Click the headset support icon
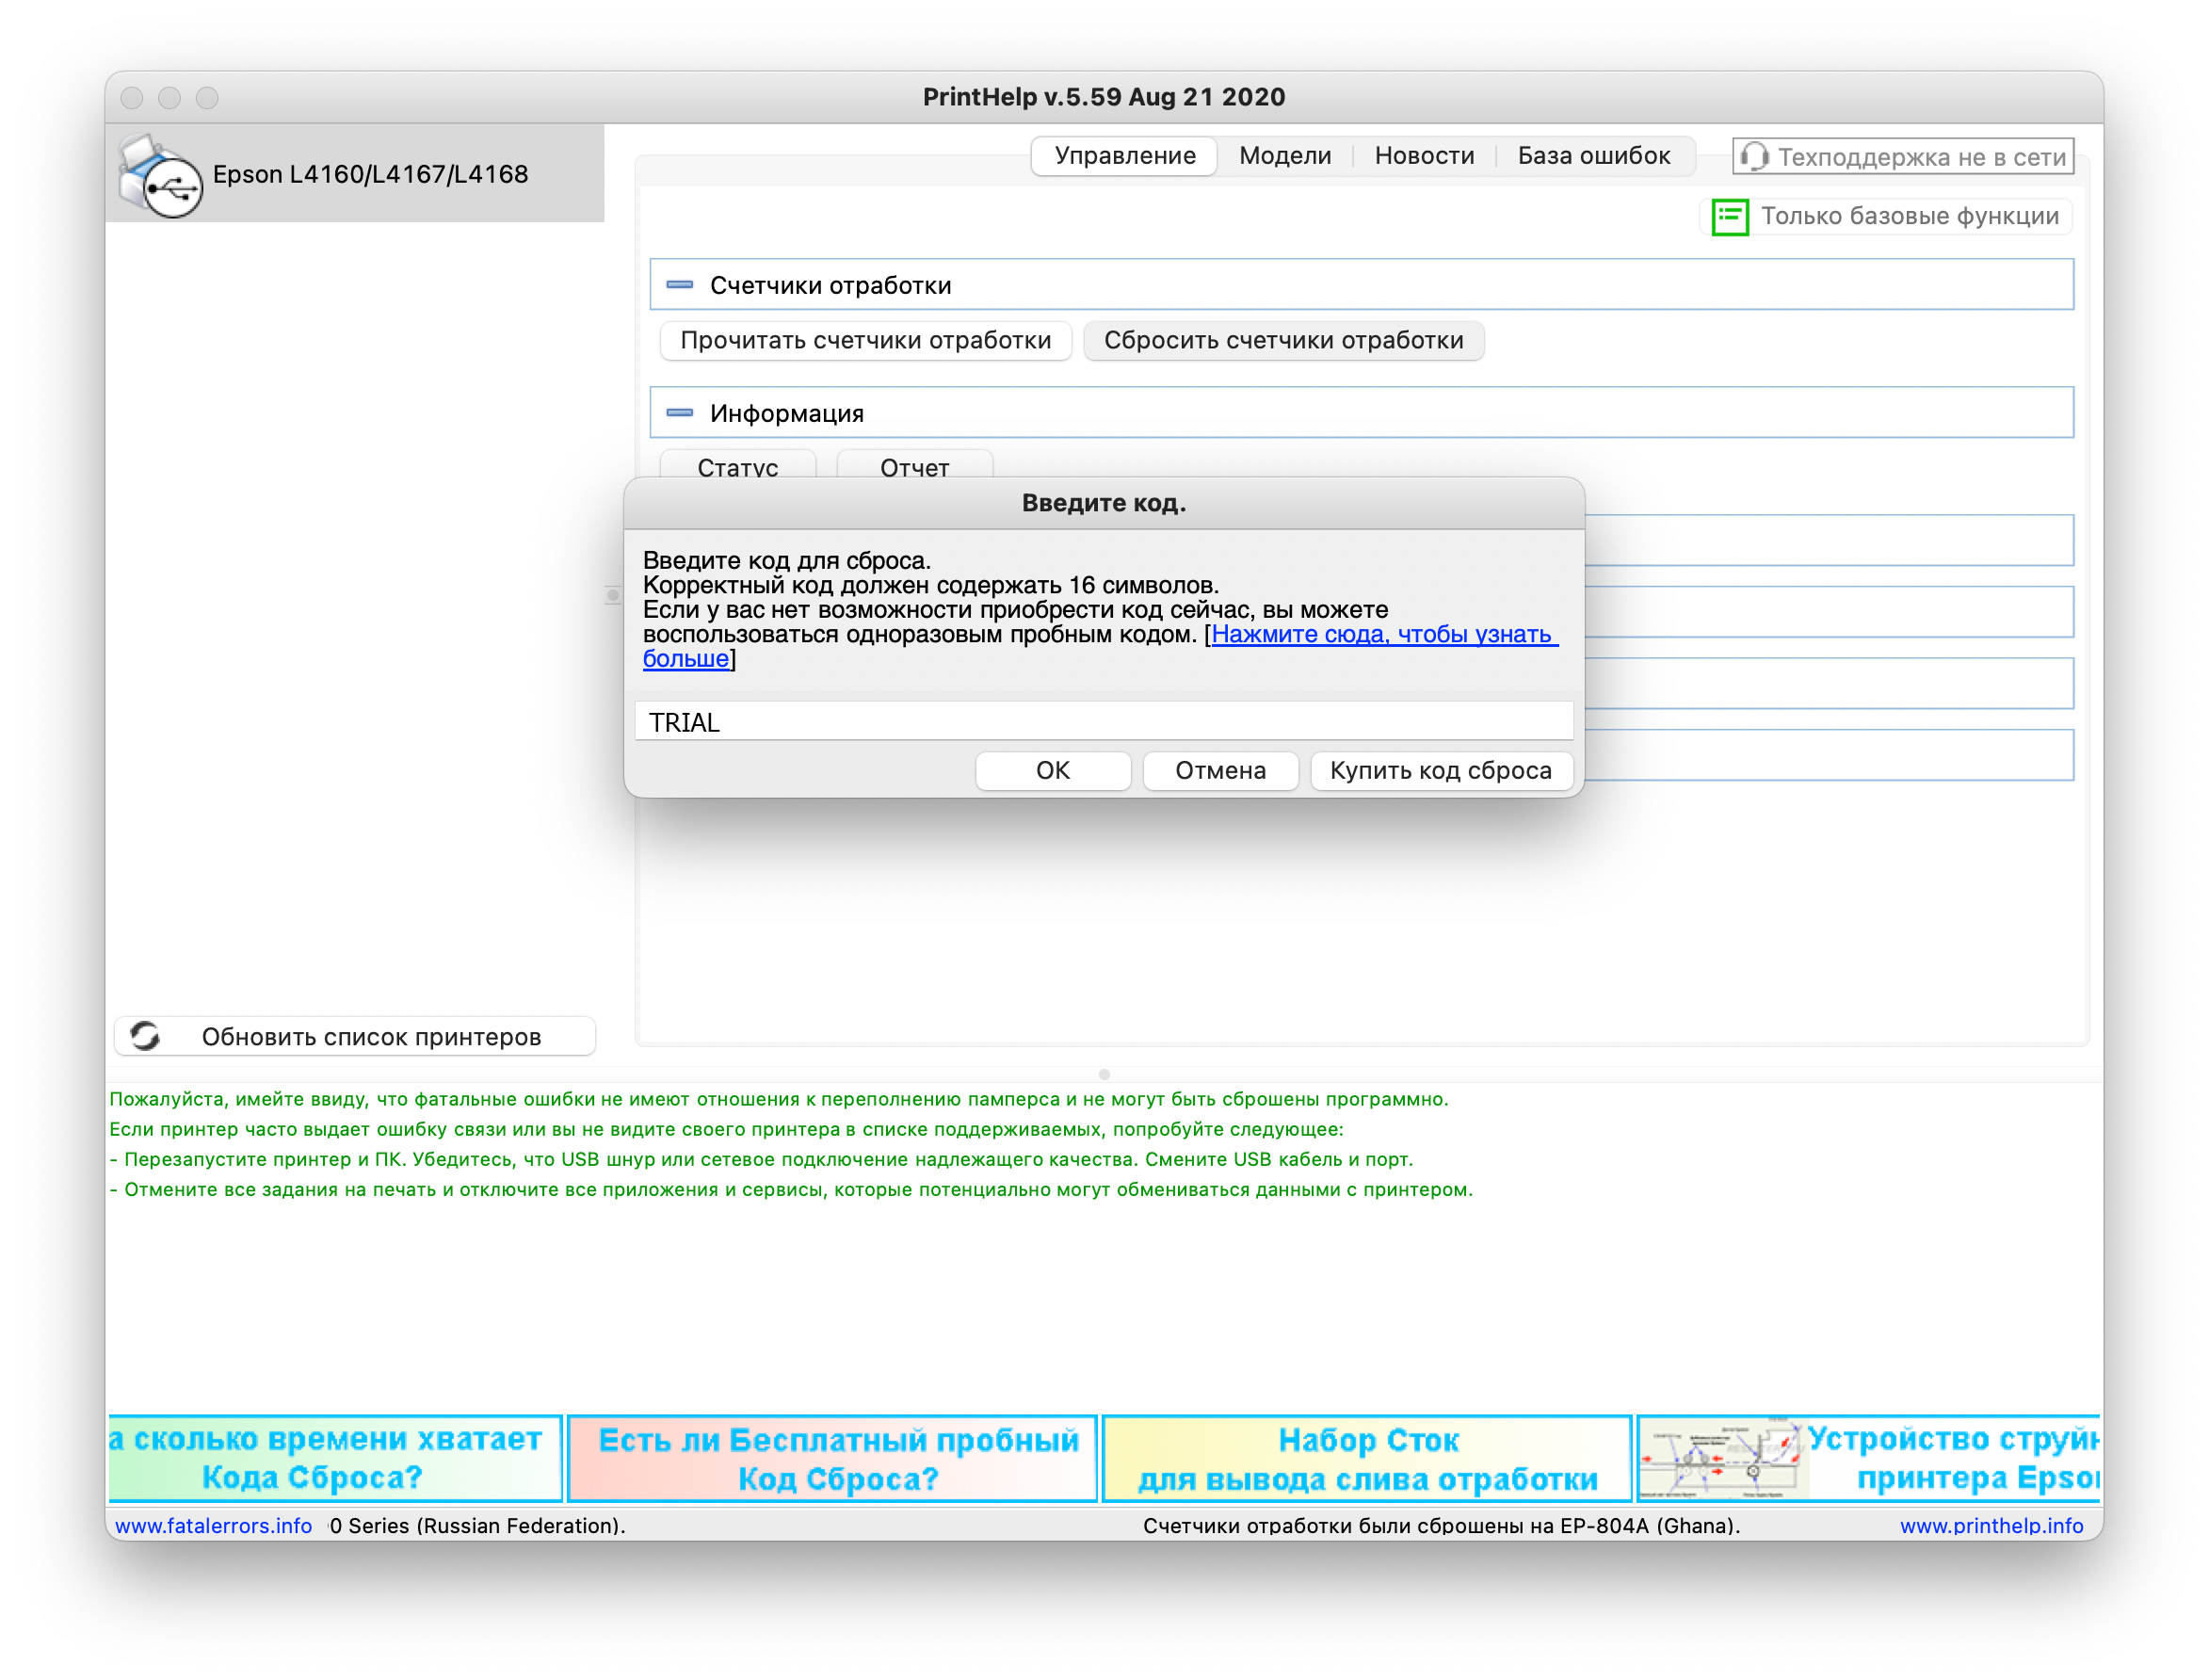Screen dimensions: 2209x1680 click(x=1754, y=156)
